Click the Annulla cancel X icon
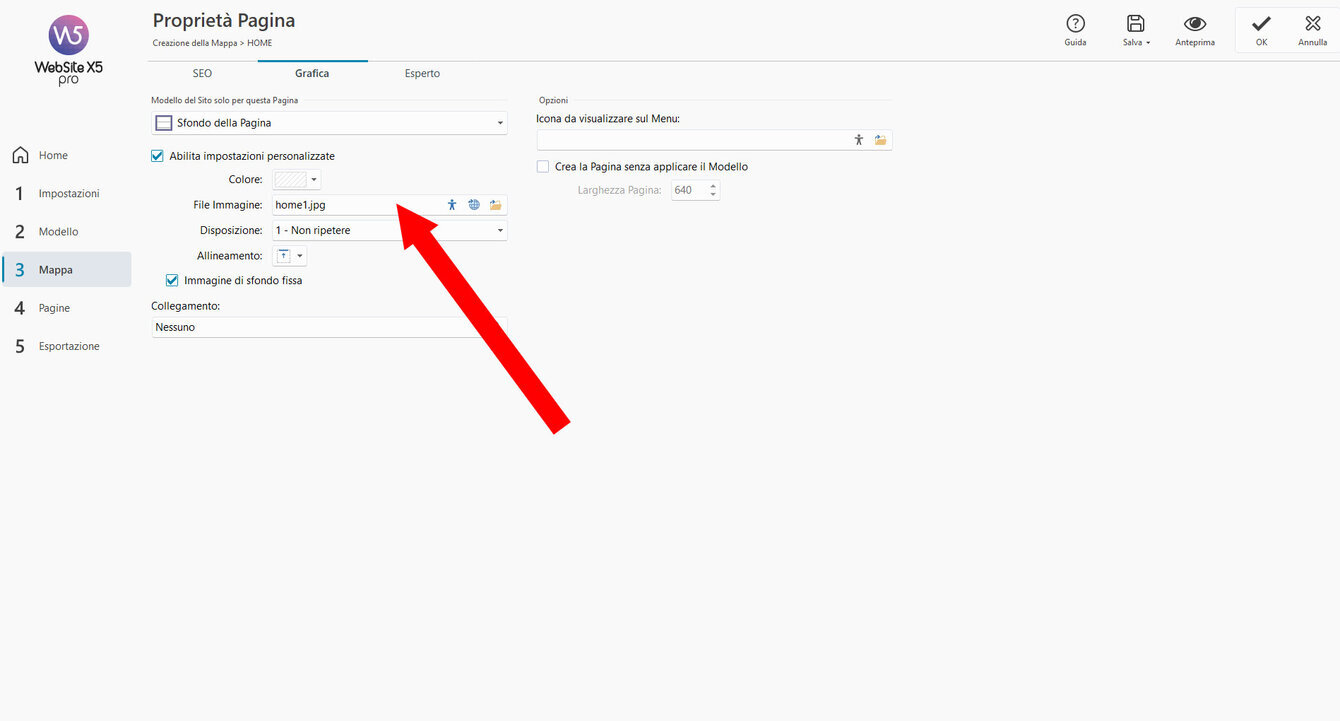Screen dimensions: 1340x721 (x=1312, y=25)
